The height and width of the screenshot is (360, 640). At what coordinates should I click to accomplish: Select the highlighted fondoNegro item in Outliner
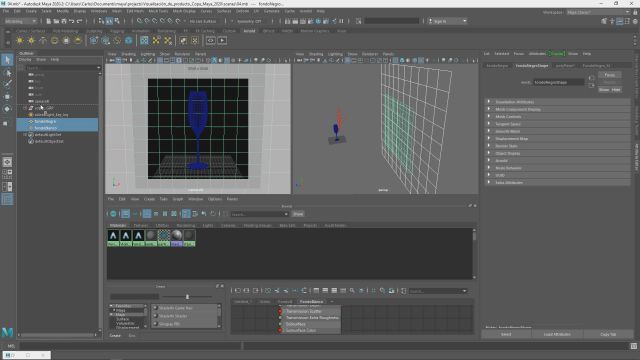57,121
